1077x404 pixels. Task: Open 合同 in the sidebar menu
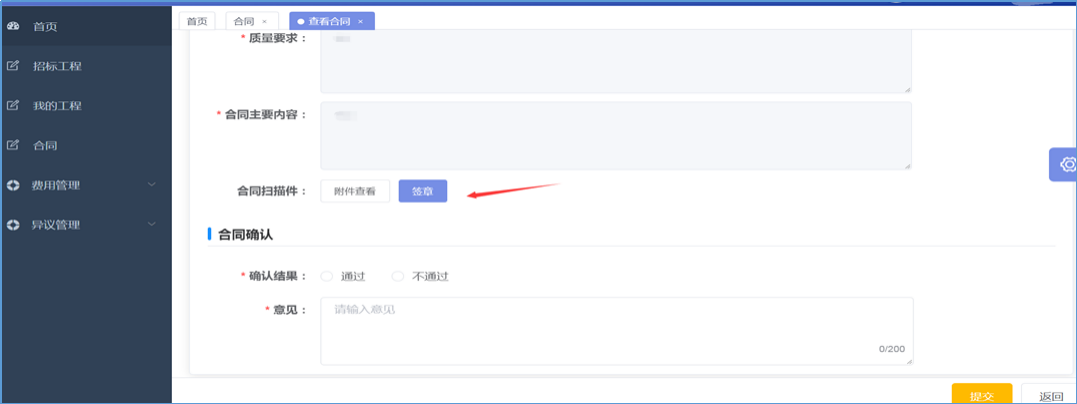(x=86, y=145)
